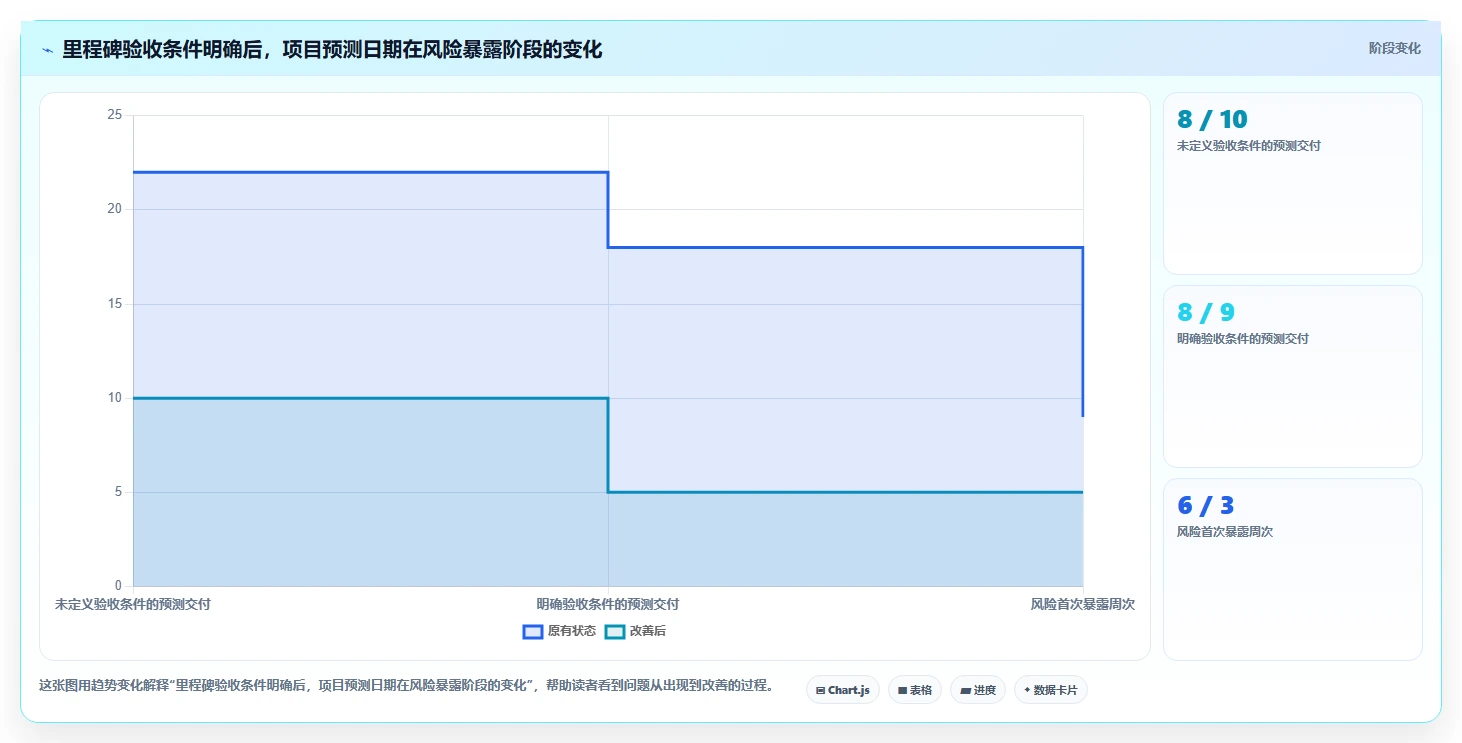The image size is (1462, 743).
Task: Click x-axis label 明确验收条件的预测交付
Action: [x=608, y=604]
